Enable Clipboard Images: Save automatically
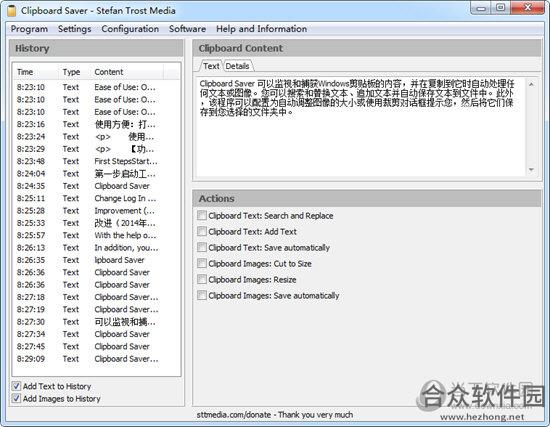The image size is (550, 427). 202,295
